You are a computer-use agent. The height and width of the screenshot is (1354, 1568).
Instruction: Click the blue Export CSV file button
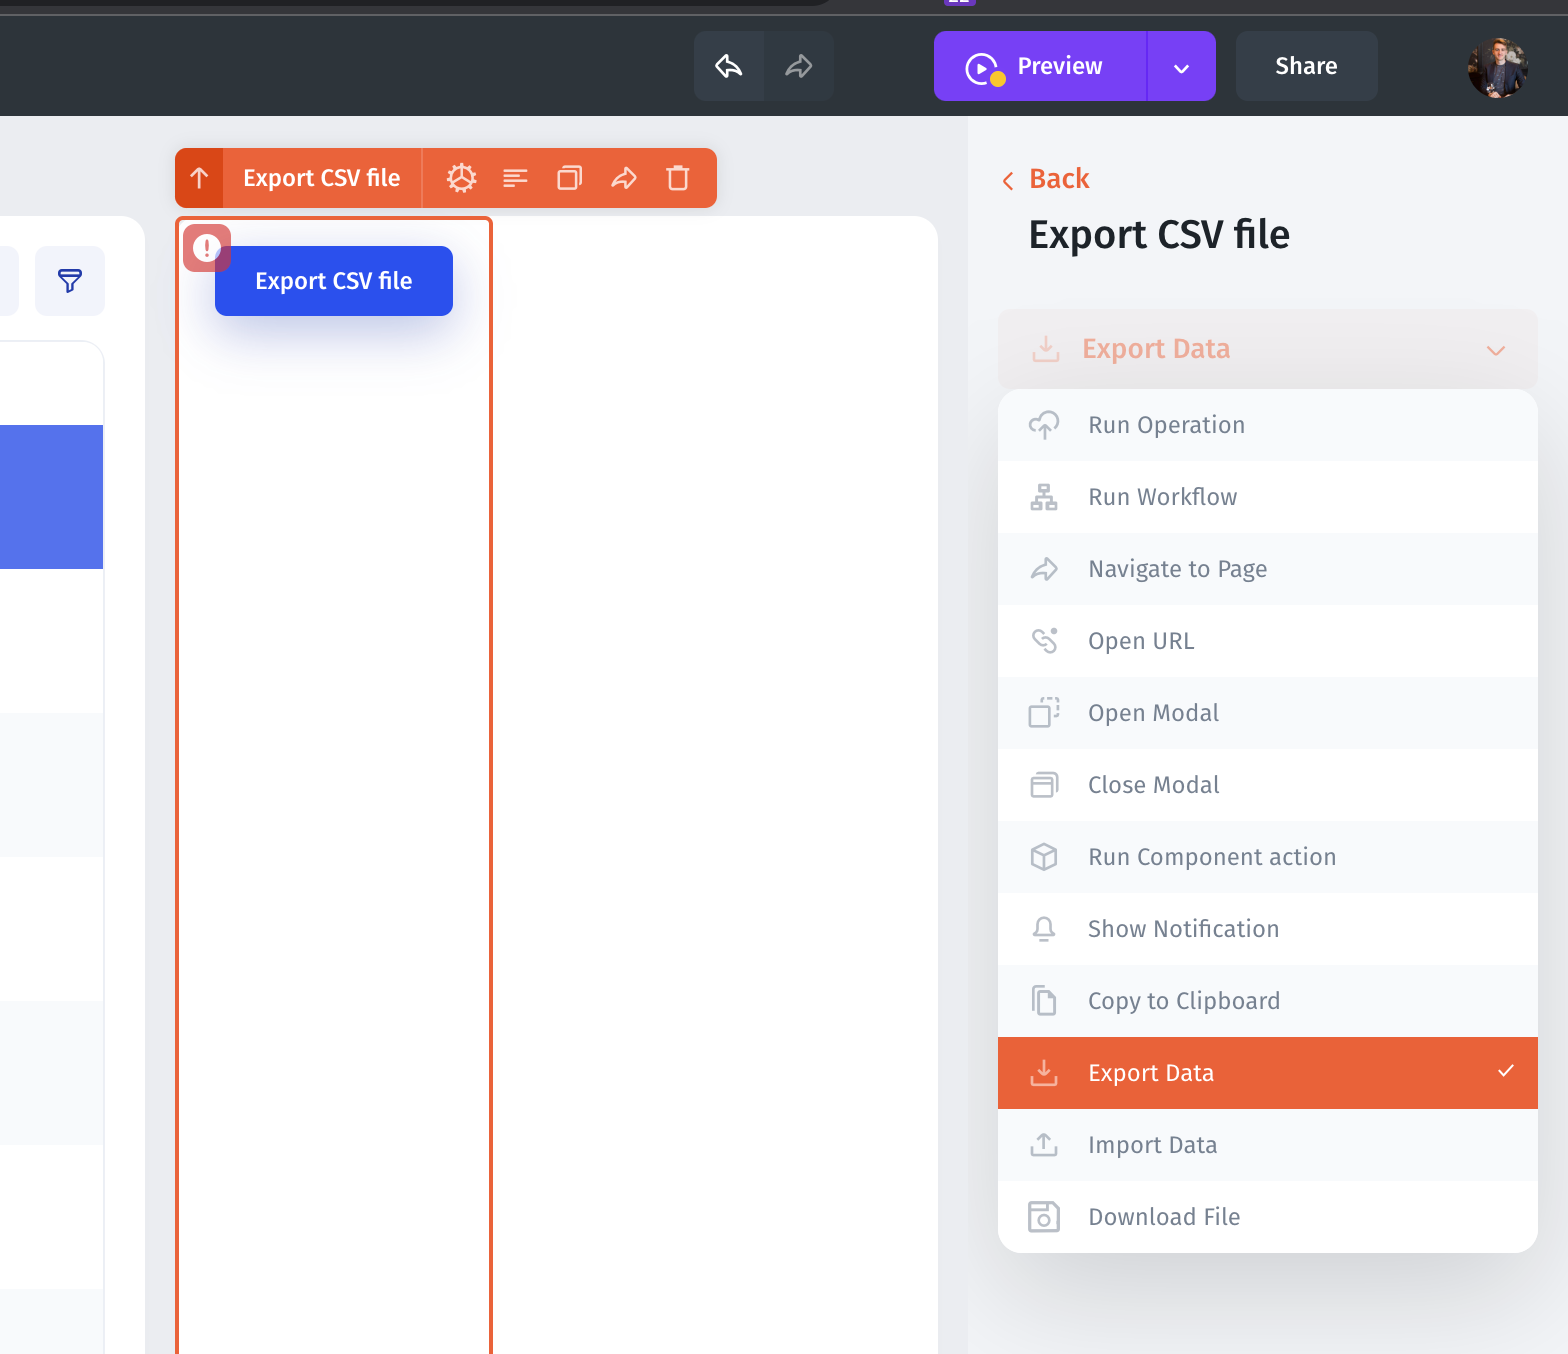[334, 281]
